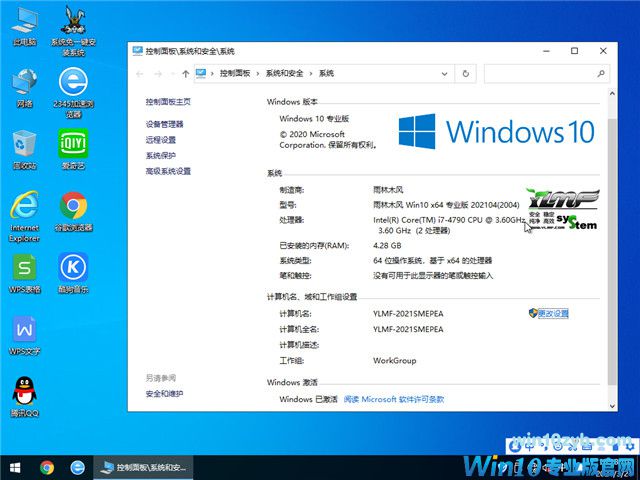Open the 系统免一键安装系统 rabbit icon
Screen dimensions: 640x480
click(x=73, y=31)
